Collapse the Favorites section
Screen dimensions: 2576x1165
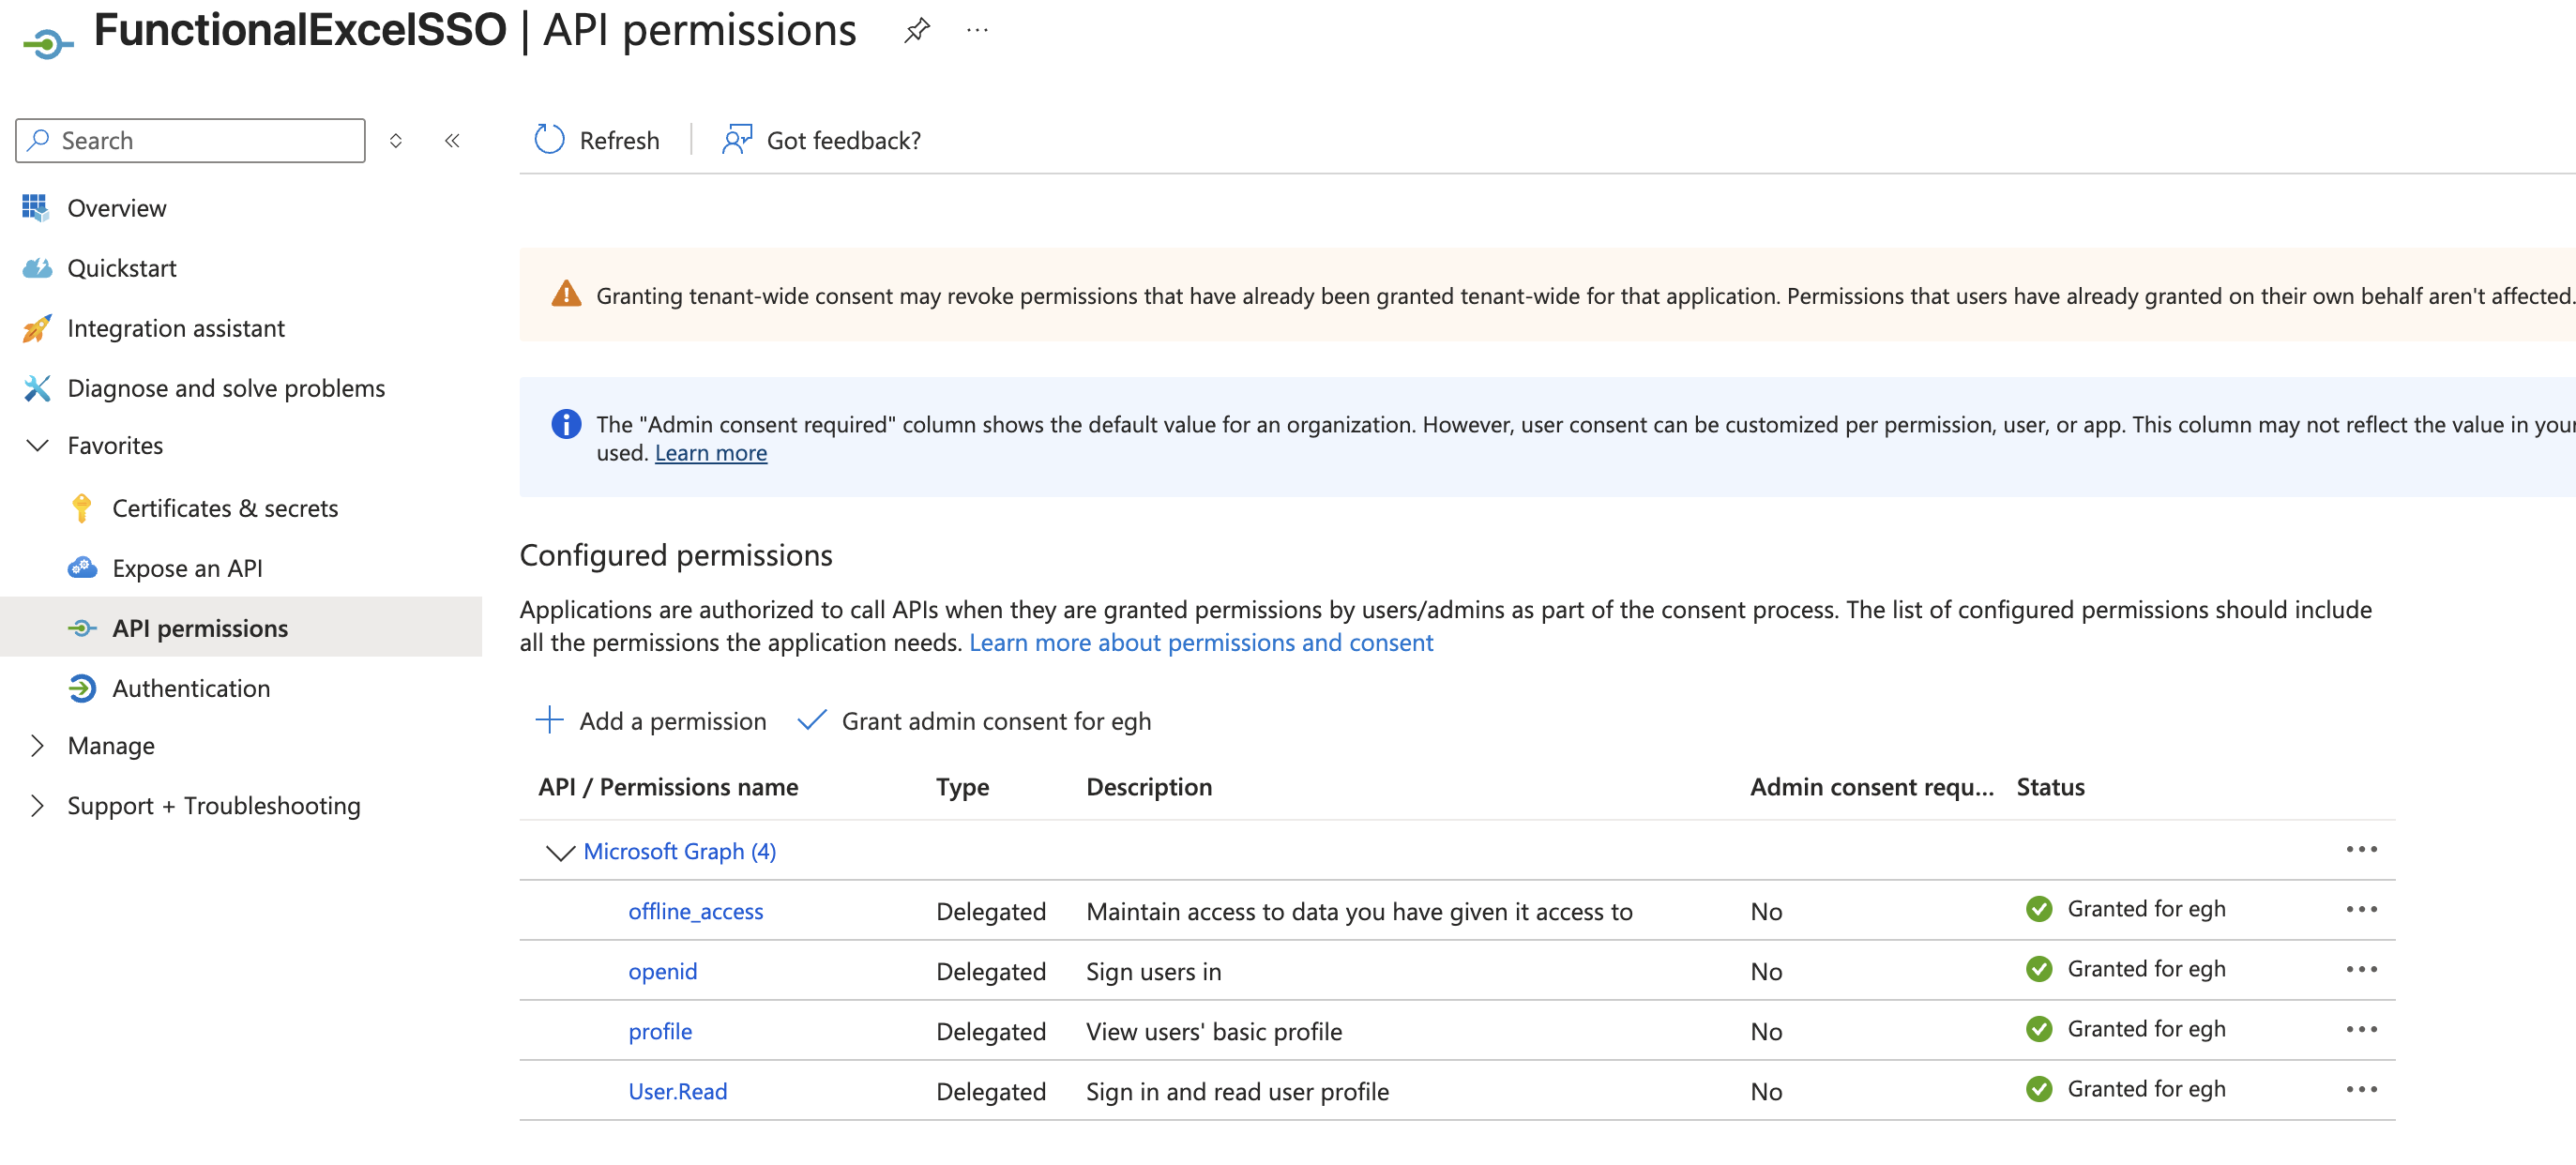tap(37, 446)
